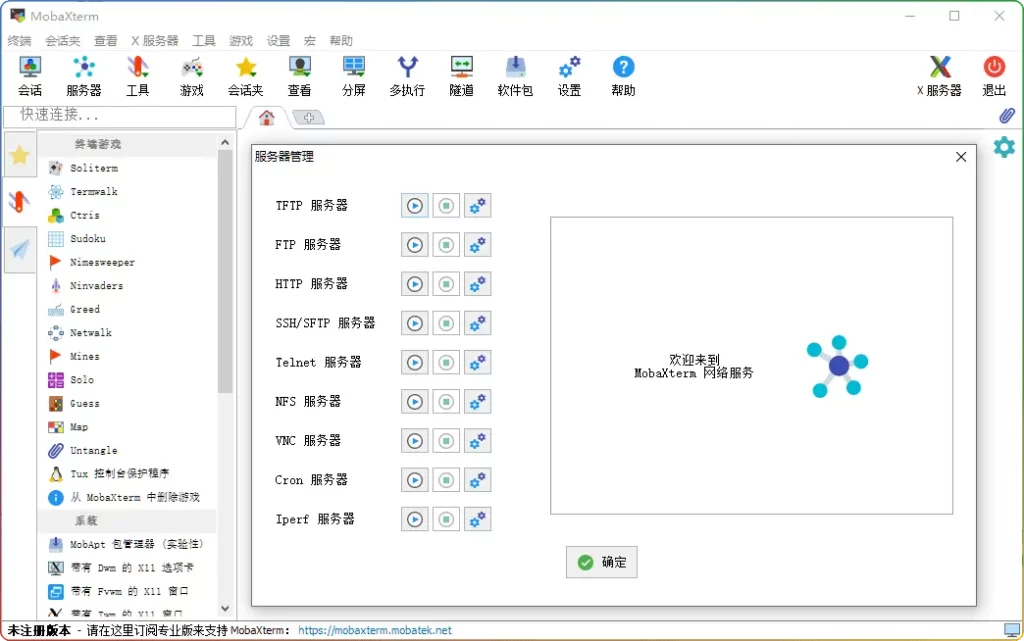Screen dimensions: 1024x641
Task: Start the HTTP 服务器
Action: (415, 285)
